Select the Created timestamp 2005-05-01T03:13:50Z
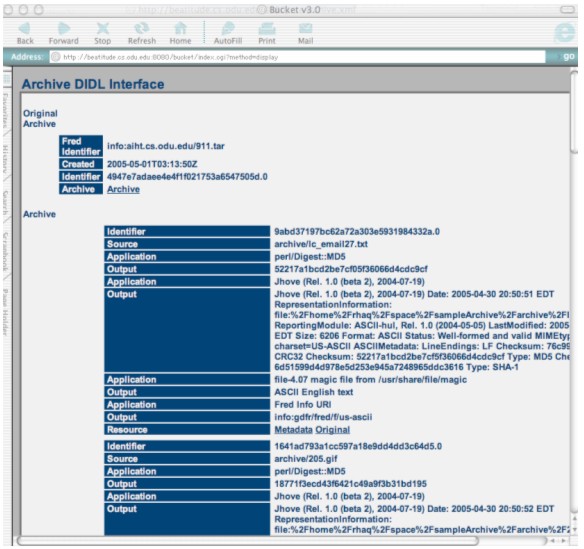 pyautogui.click(x=152, y=164)
